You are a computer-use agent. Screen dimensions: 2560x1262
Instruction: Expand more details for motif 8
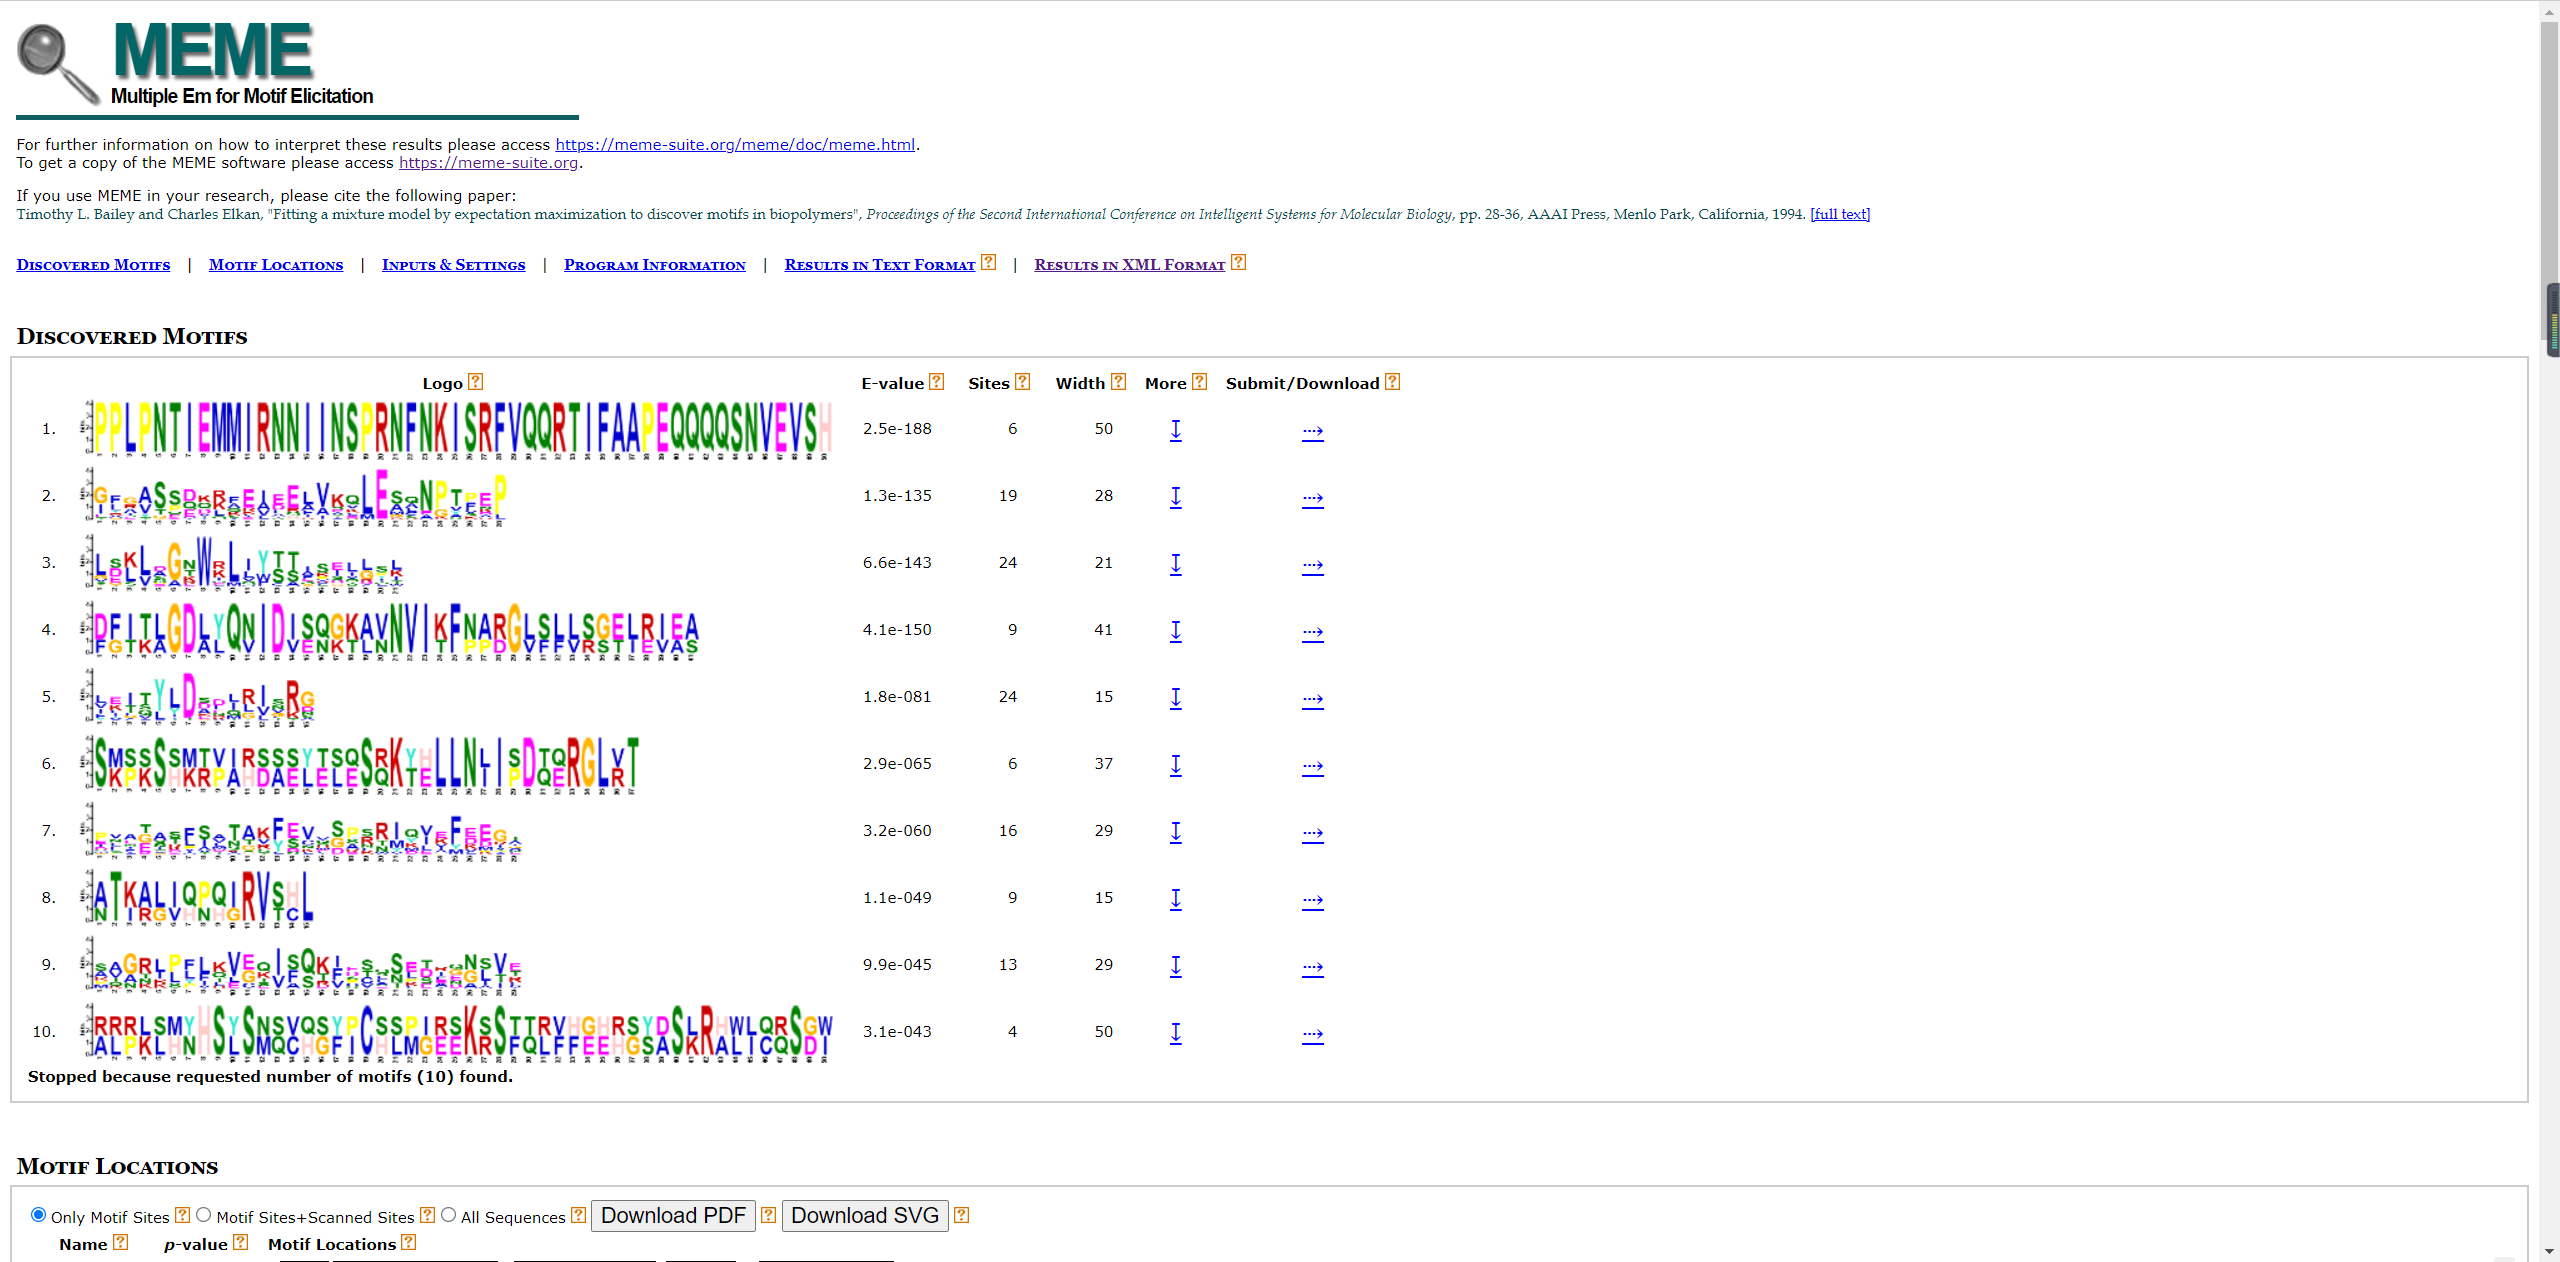click(x=1175, y=899)
